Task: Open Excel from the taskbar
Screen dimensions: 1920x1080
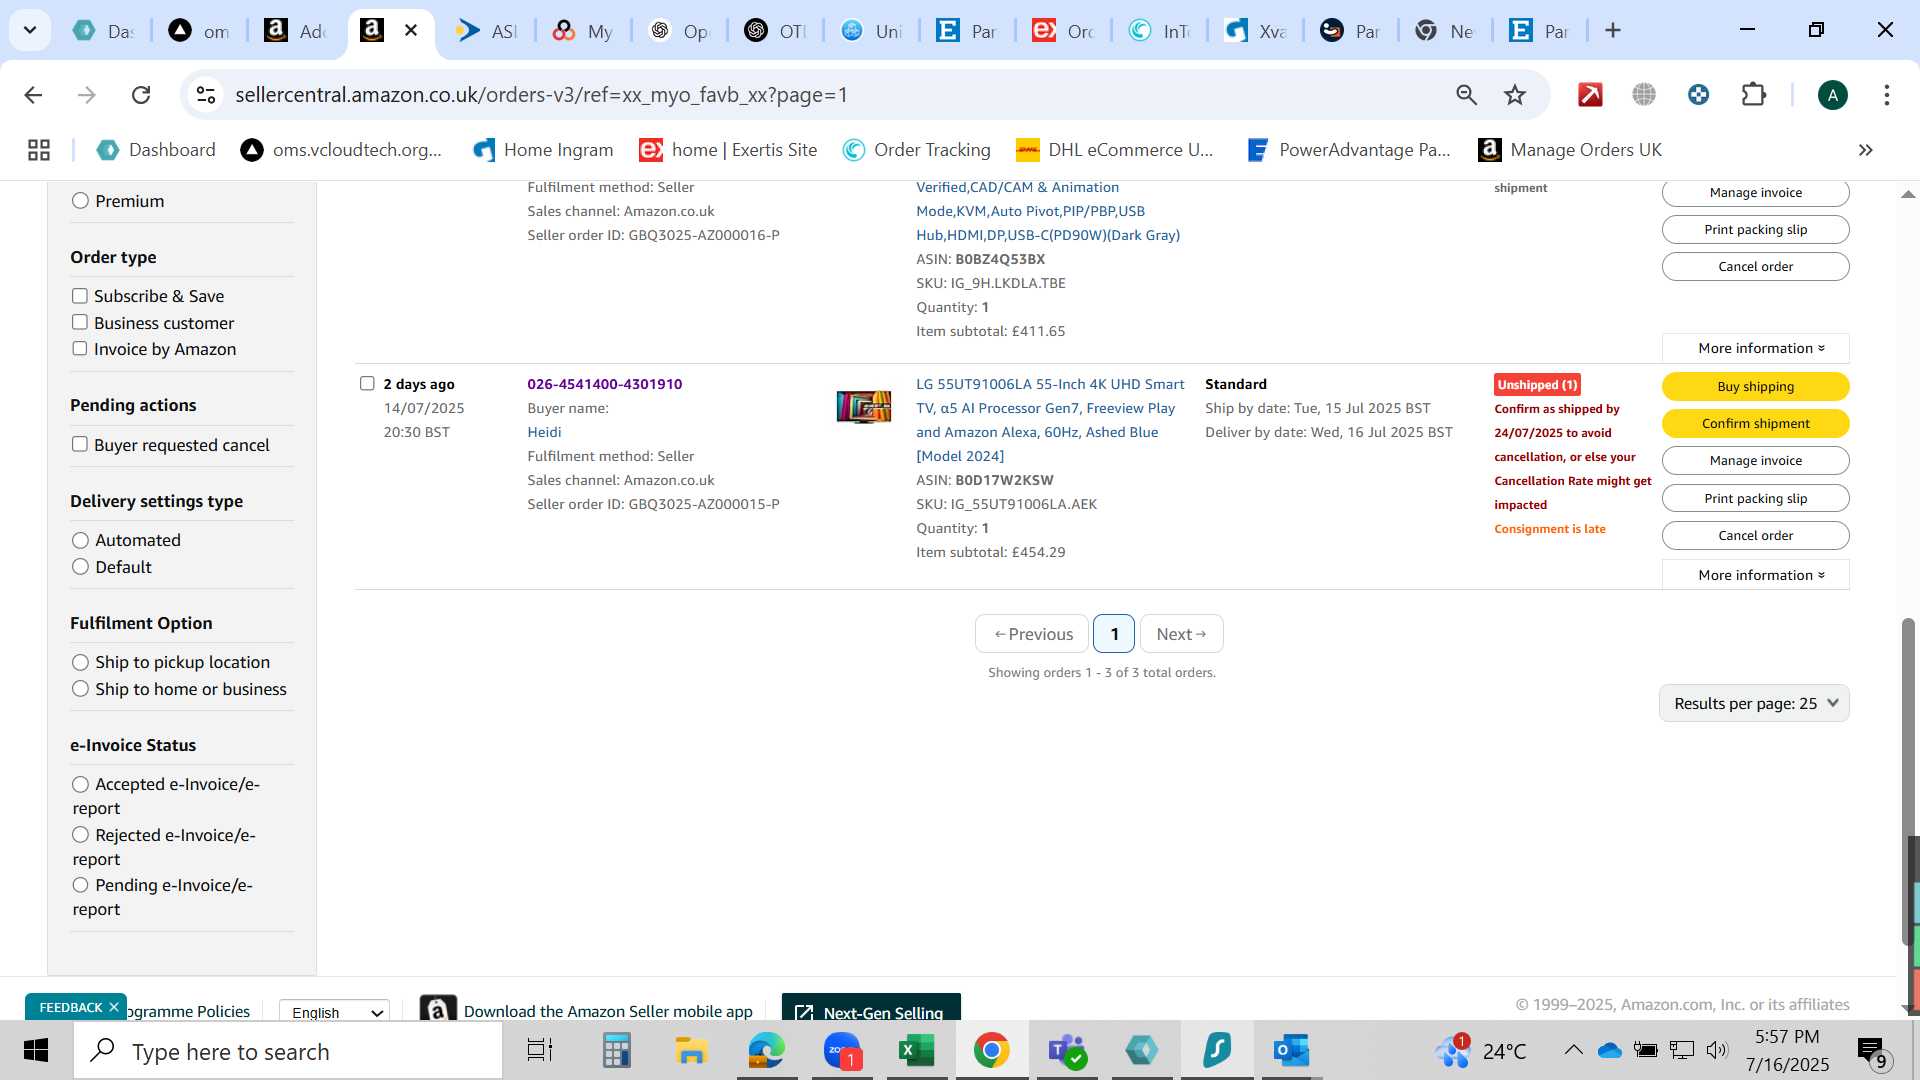Action: click(x=916, y=1051)
